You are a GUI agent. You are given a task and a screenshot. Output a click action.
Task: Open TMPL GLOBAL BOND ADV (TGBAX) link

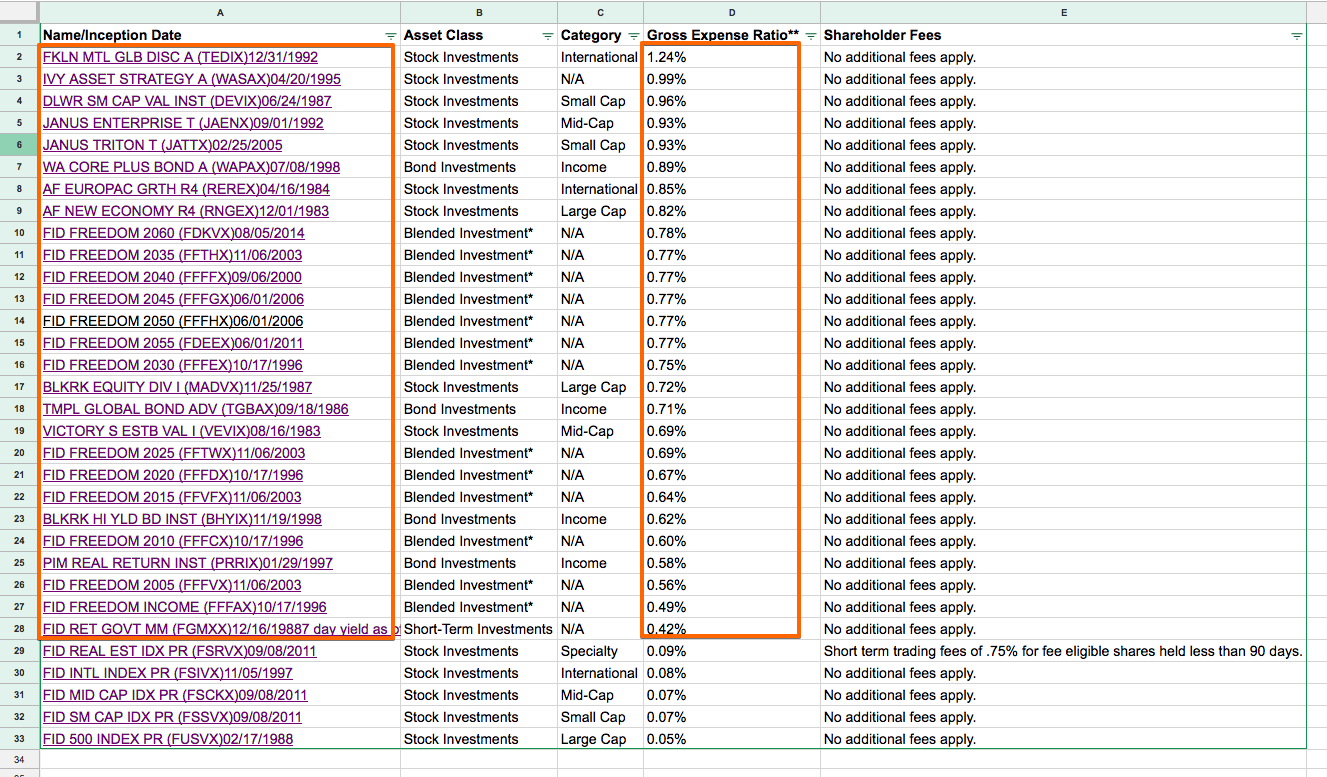(196, 409)
